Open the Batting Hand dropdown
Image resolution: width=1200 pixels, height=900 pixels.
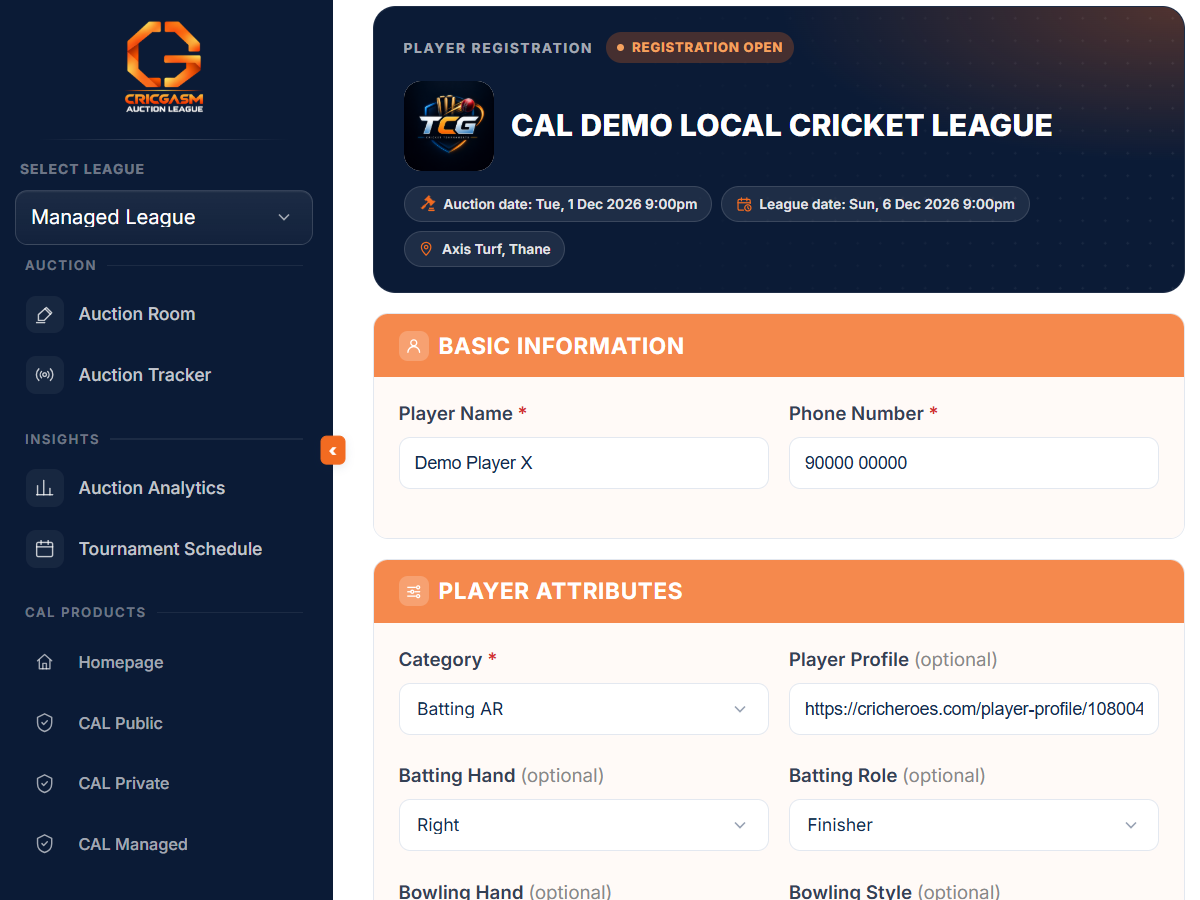click(x=584, y=825)
